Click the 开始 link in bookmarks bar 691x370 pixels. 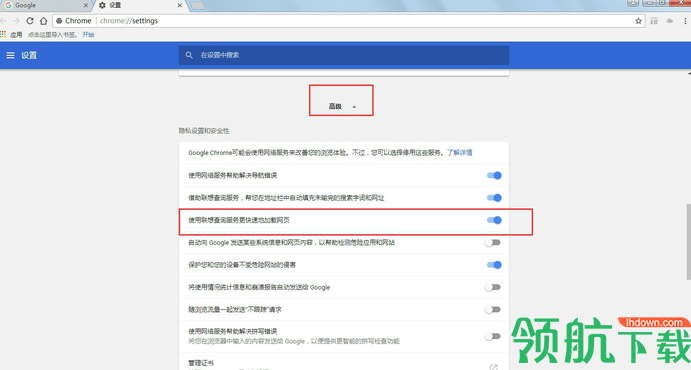click(88, 34)
